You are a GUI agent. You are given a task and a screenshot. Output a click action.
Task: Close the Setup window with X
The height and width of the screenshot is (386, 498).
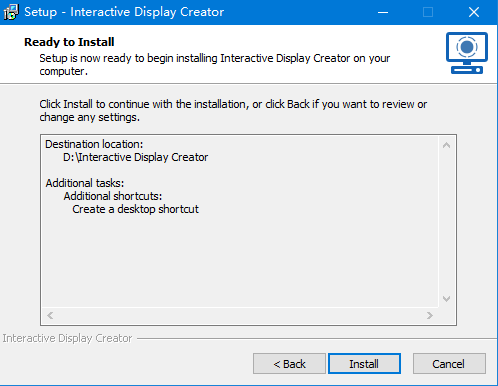pos(474,13)
